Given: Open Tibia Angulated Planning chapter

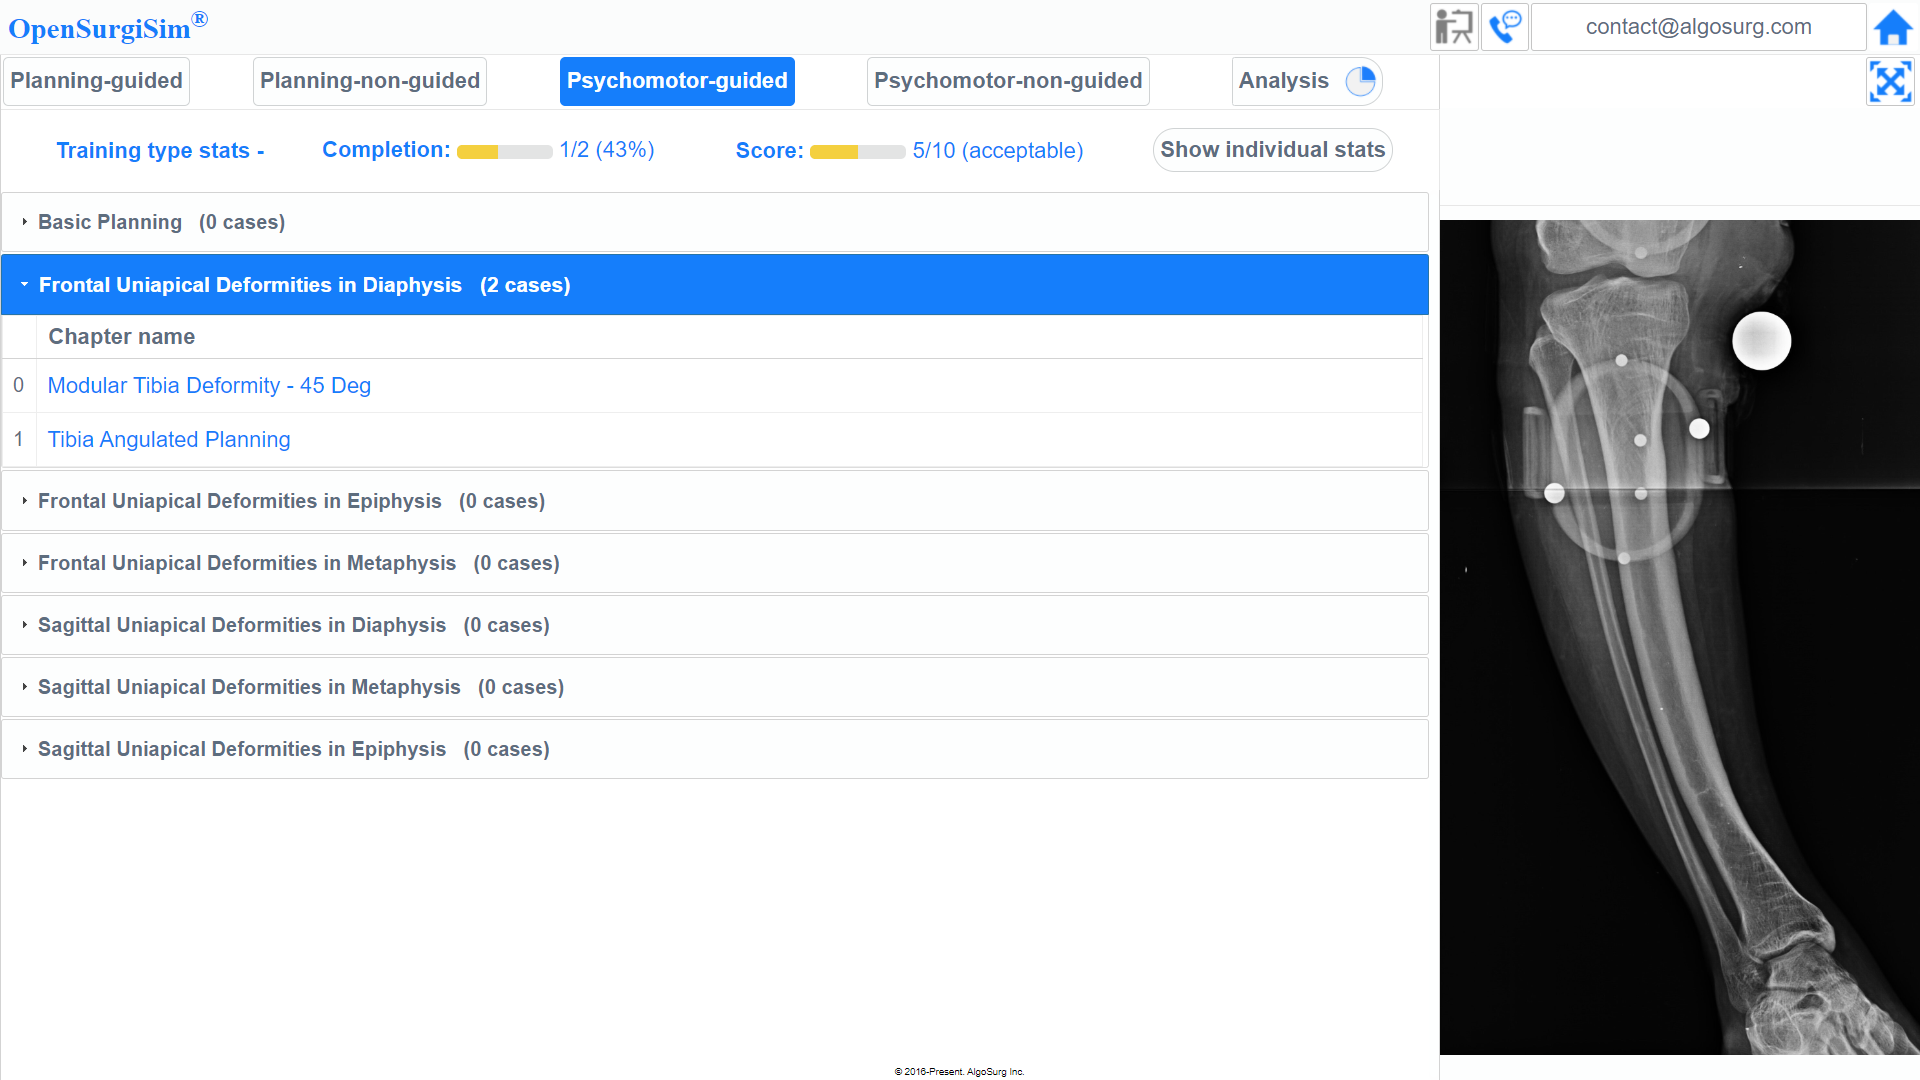Looking at the screenshot, I should [x=169, y=440].
